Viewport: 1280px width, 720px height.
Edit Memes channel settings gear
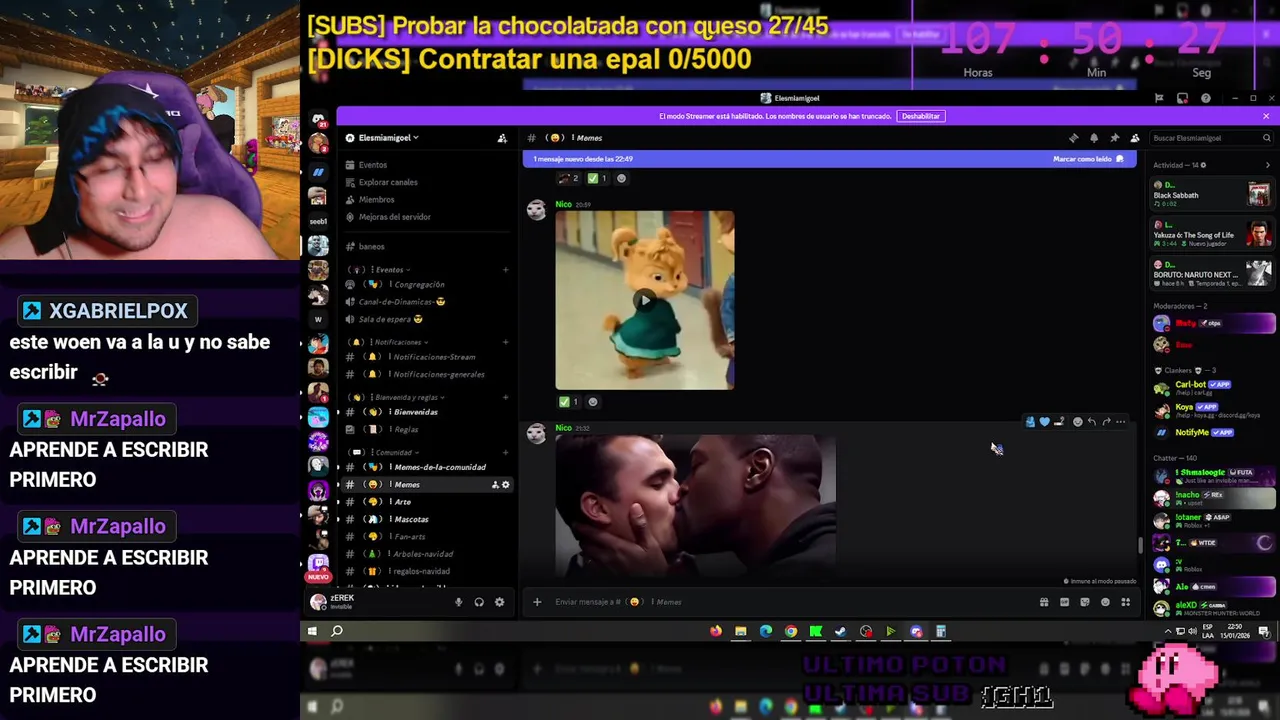click(x=505, y=485)
